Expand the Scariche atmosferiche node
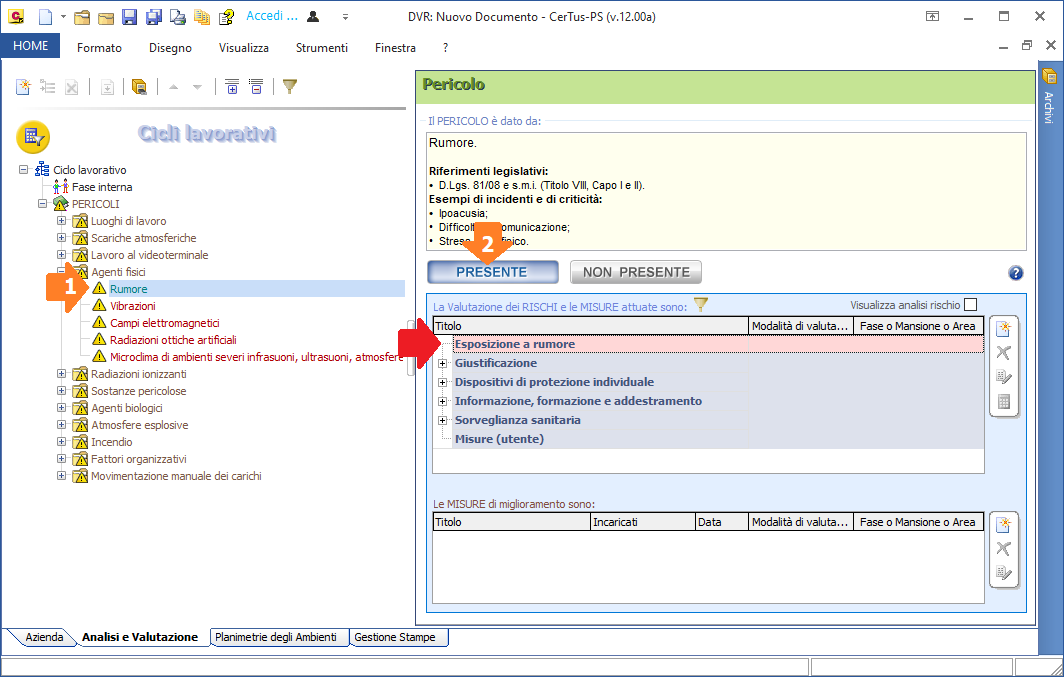1064x677 pixels. (x=62, y=237)
